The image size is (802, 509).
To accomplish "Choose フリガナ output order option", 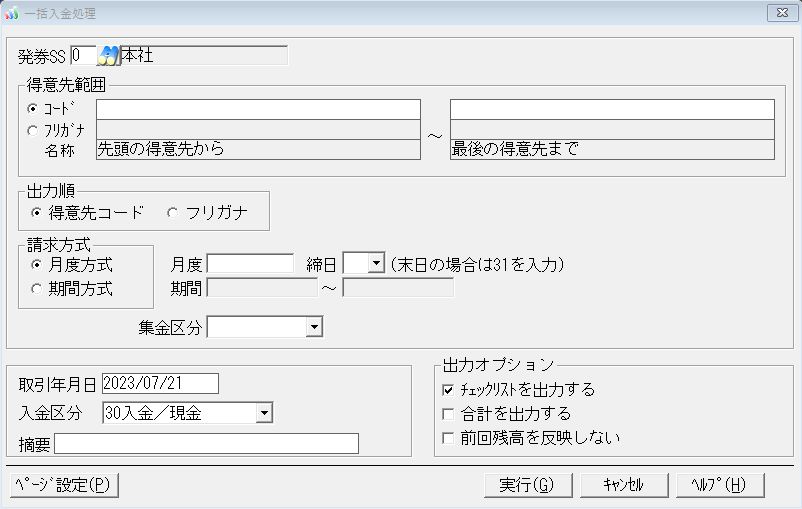I will coord(172,212).
